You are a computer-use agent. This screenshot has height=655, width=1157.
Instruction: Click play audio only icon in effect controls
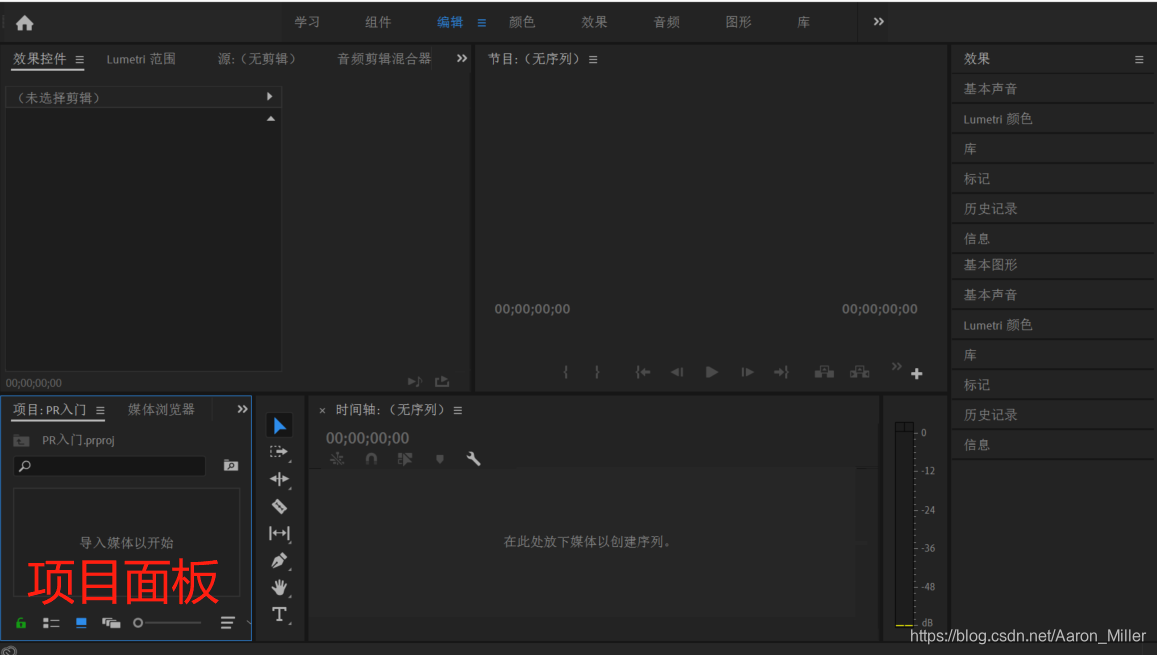pos(415,381)
